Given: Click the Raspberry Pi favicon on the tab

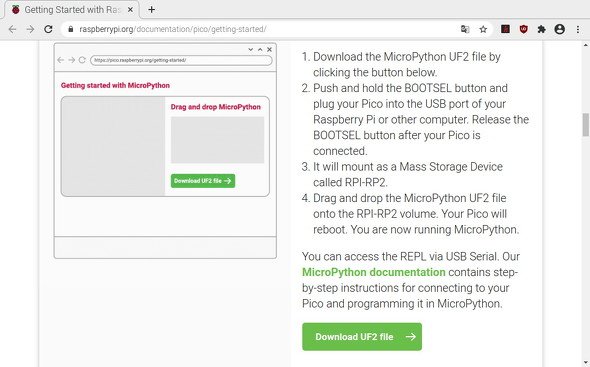Looking at the screenshot, I should click(x=15, y=9).
